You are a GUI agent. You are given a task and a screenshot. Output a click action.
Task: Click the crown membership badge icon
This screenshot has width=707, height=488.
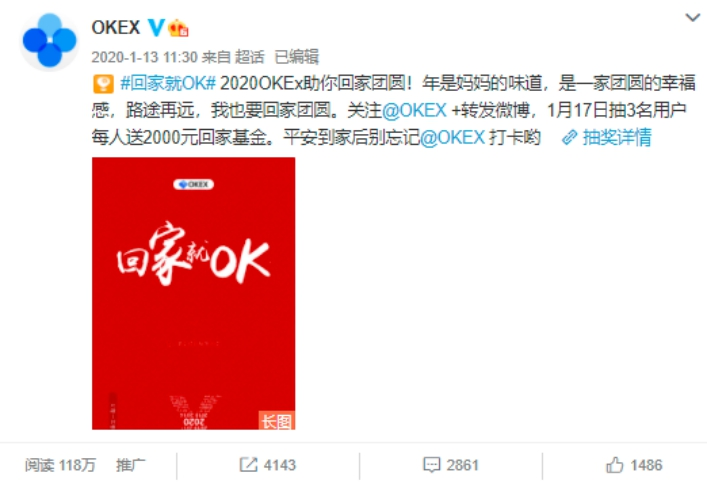tap(178, 28)
